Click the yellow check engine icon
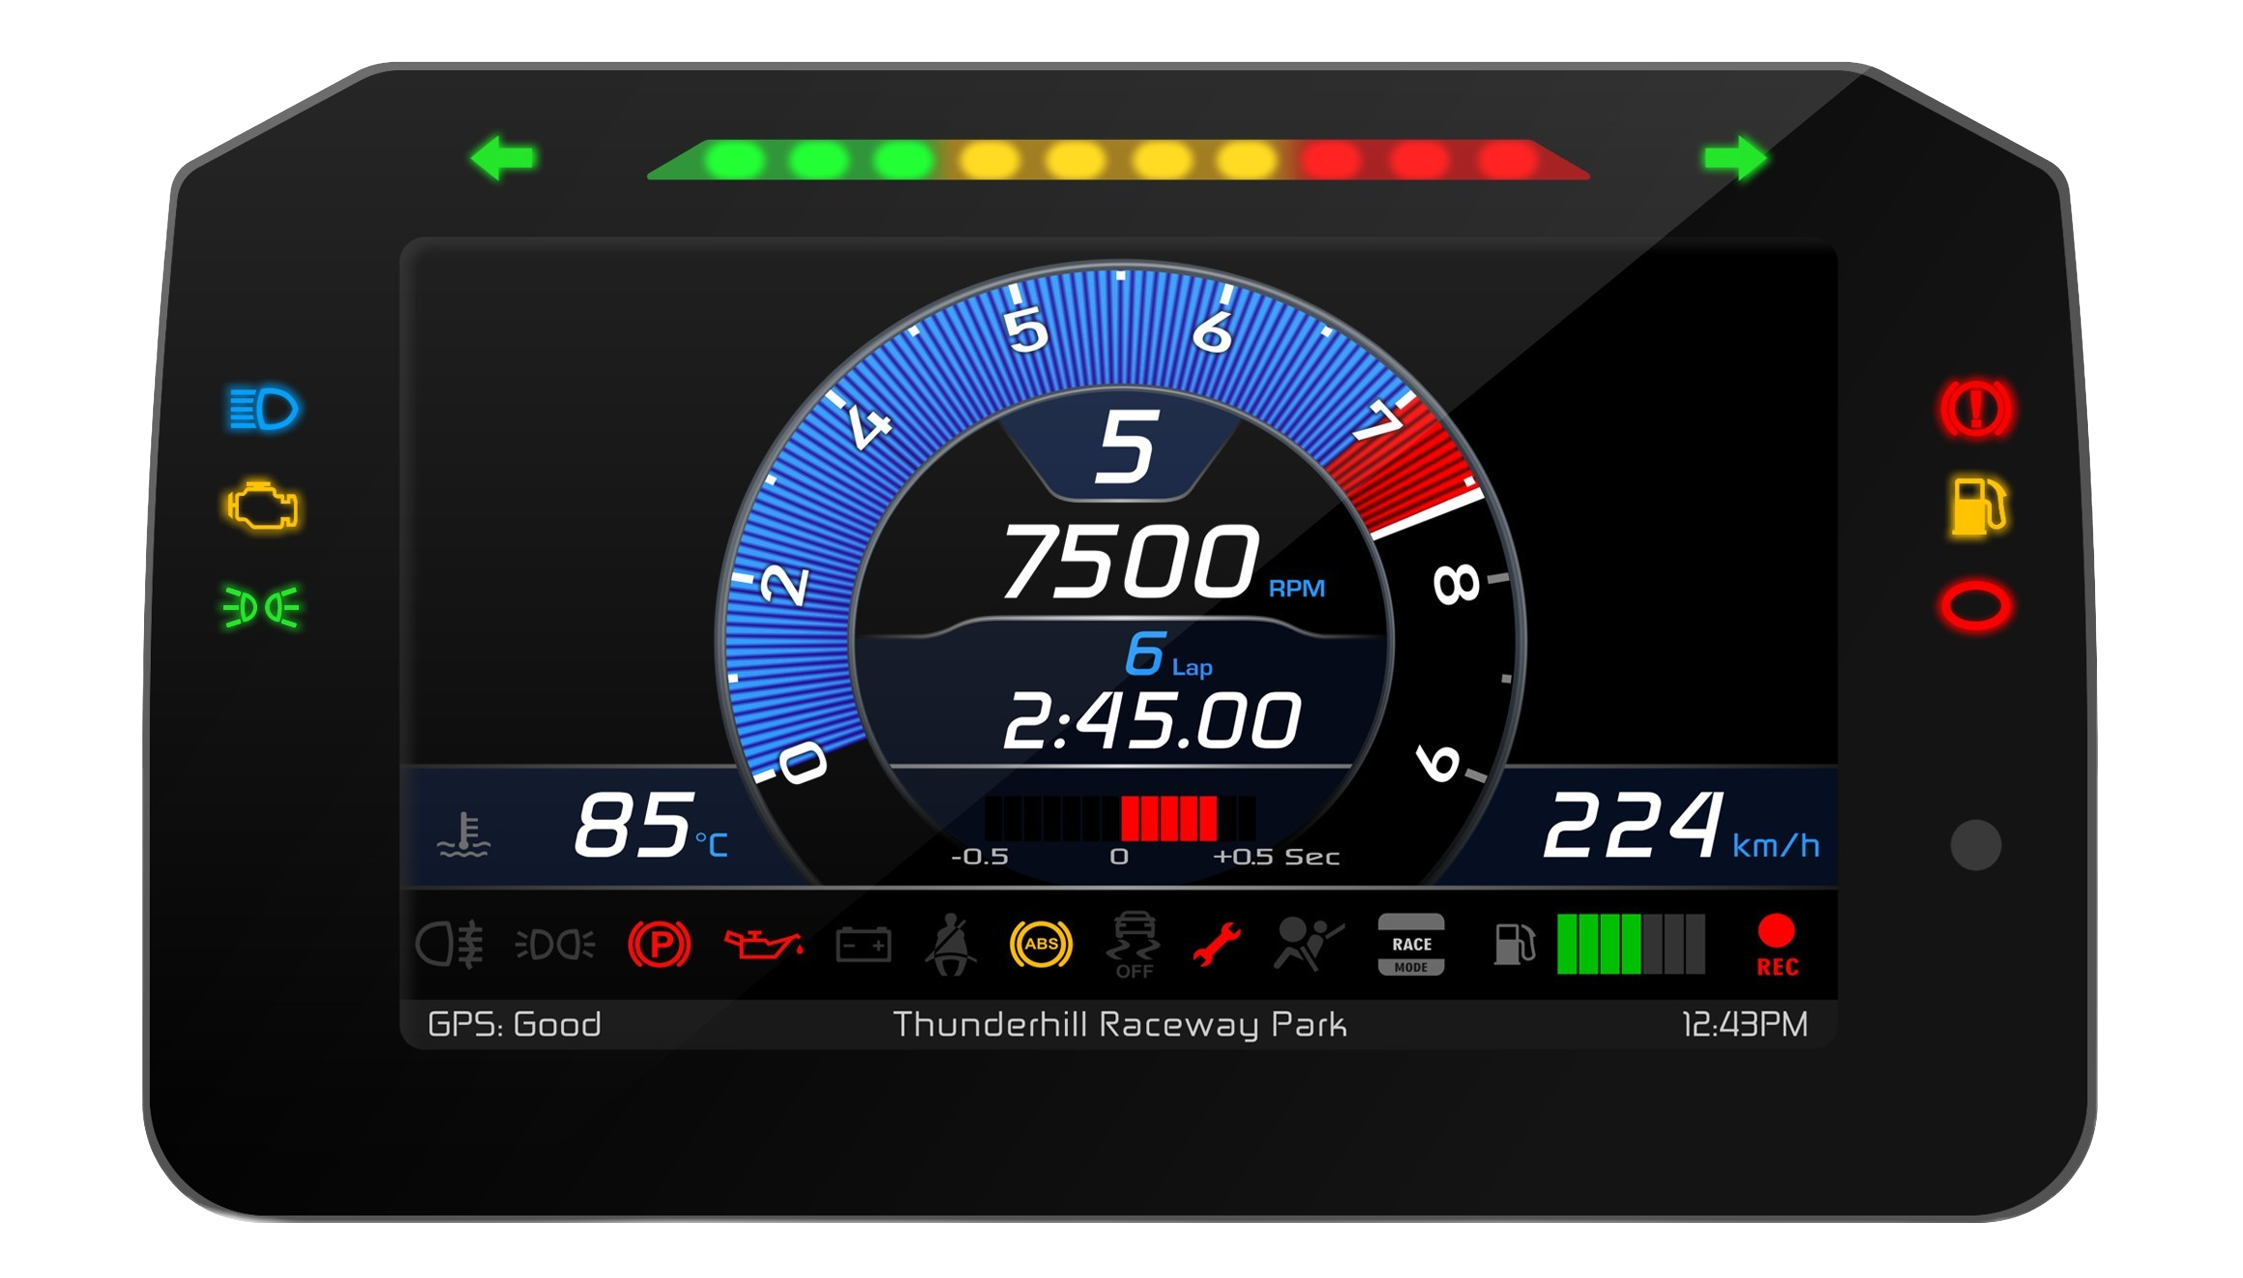Viewport: 2243px width, 1278px height. click(262, 506)
